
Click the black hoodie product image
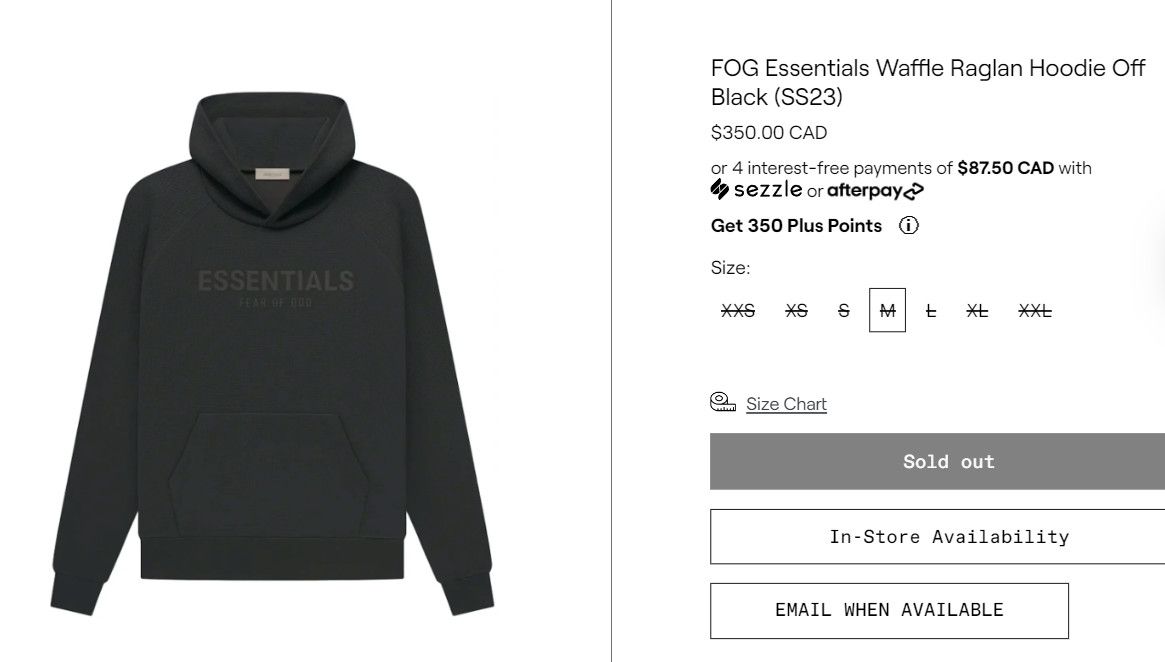[x=272, y=354]
